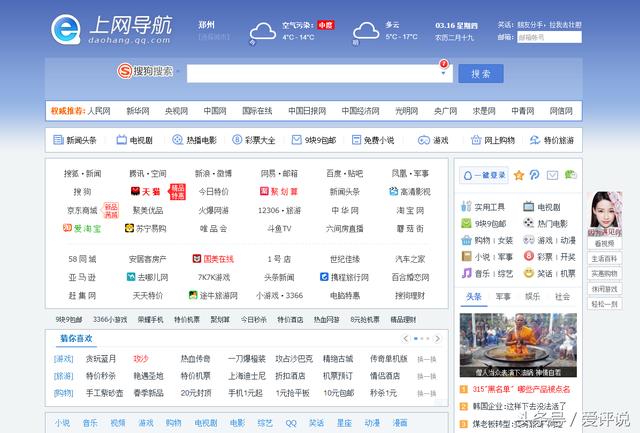Click the star favorites icon beside 一键登录
The width and height of the screenshot is (640, 433).
[x=519, y=175]
